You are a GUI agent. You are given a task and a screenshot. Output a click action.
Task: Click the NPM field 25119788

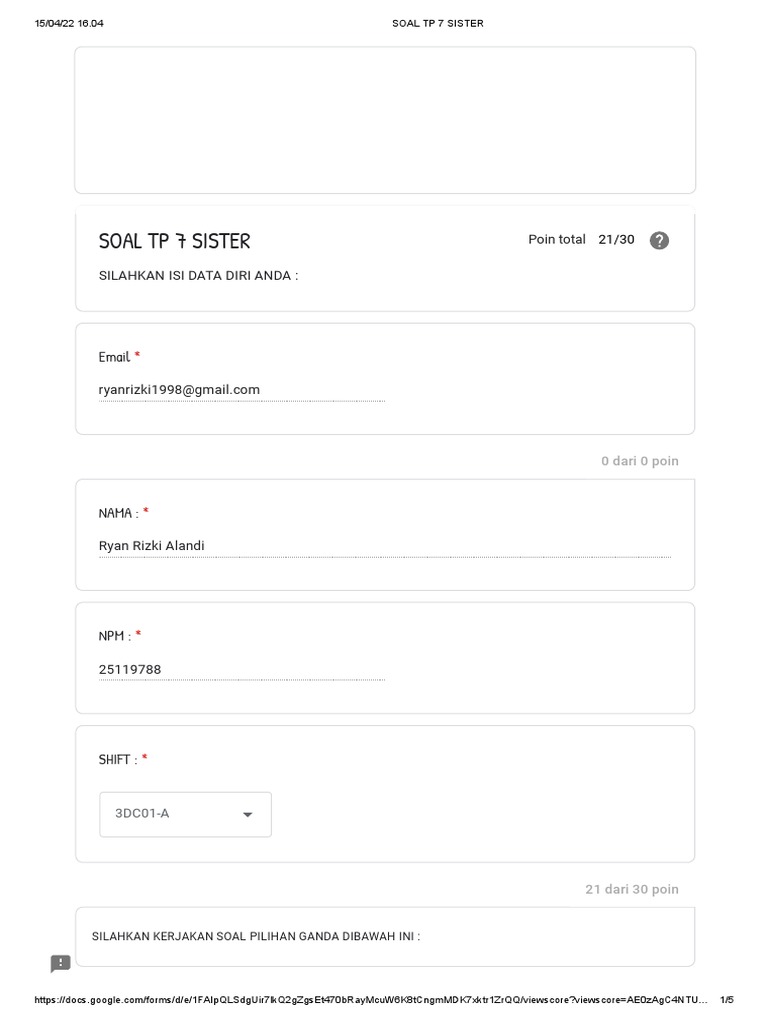click(131, 670)
